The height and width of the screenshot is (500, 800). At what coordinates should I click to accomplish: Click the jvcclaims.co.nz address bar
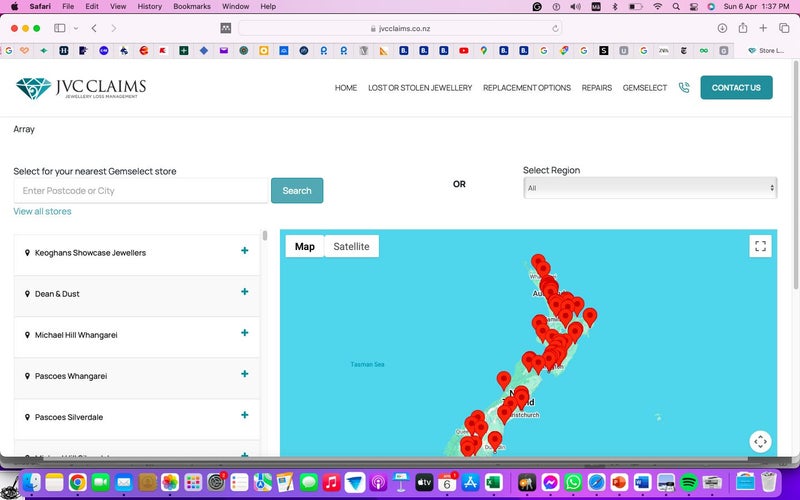pos(401,29)
